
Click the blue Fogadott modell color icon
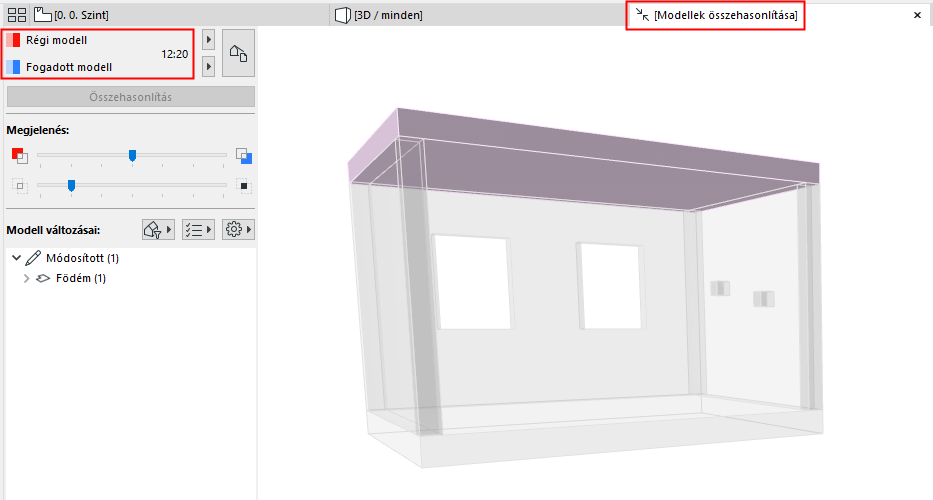pyautogui.click(x=13, y=67)
